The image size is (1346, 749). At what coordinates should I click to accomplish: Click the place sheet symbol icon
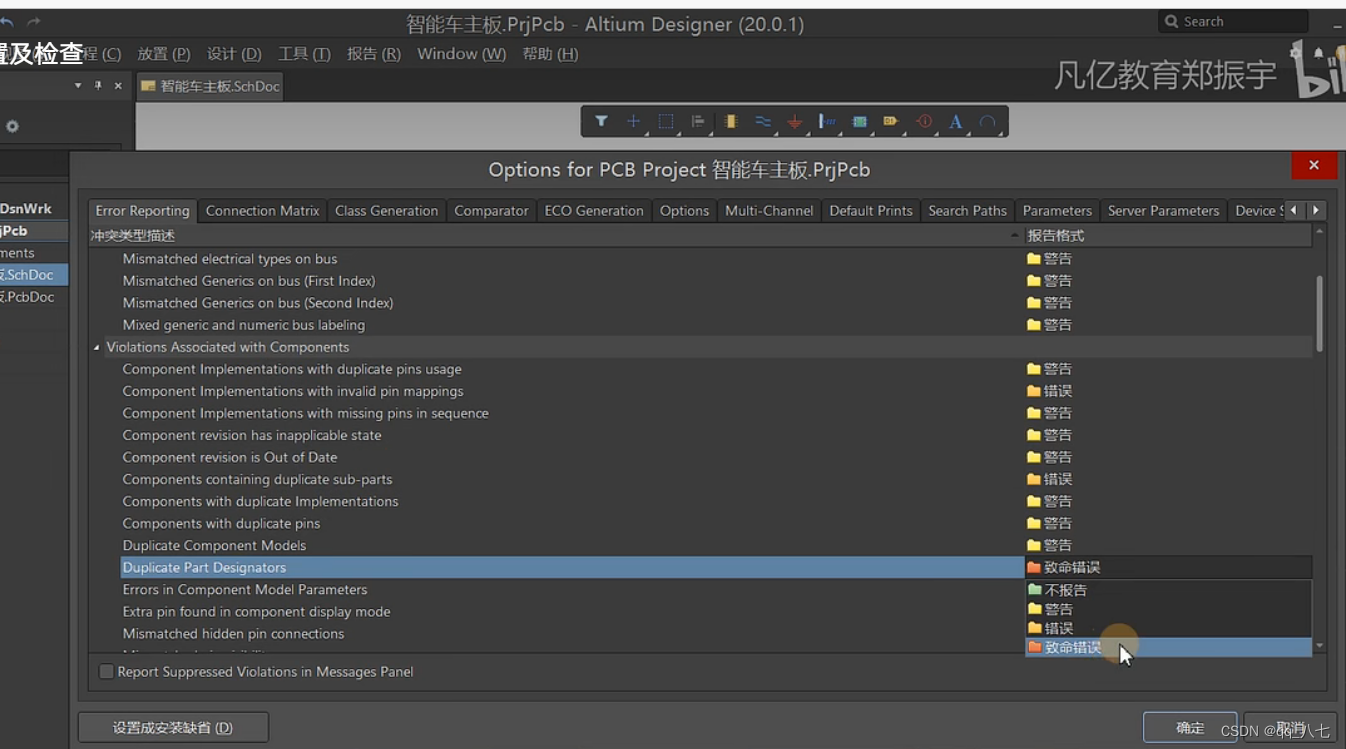pos(859,122)
